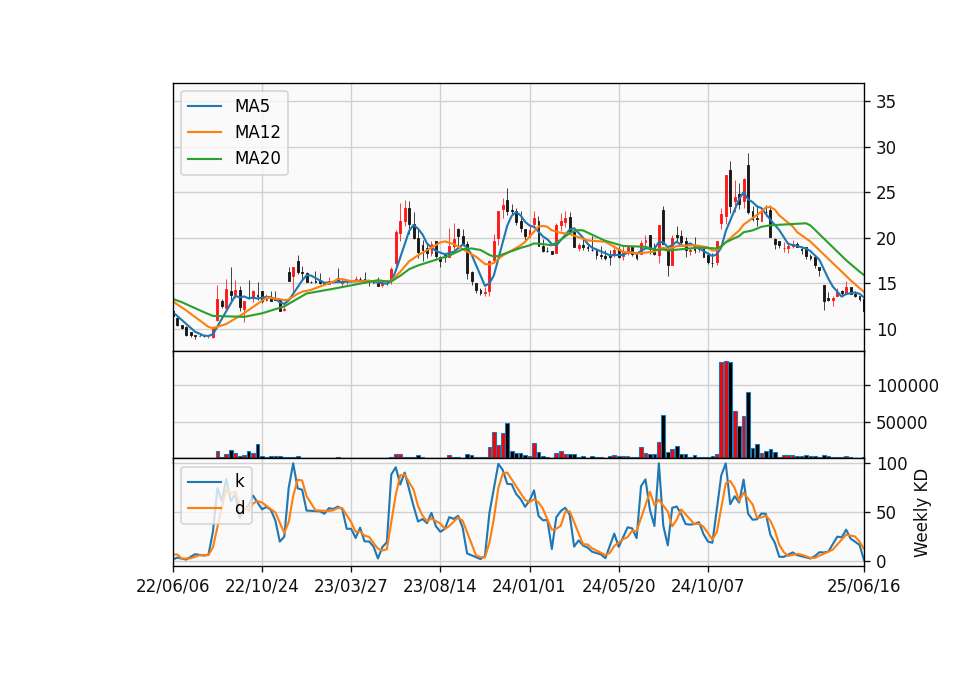Click the 22/10/24 date axis label
960x690 pixels.
[x=262, y=586]
